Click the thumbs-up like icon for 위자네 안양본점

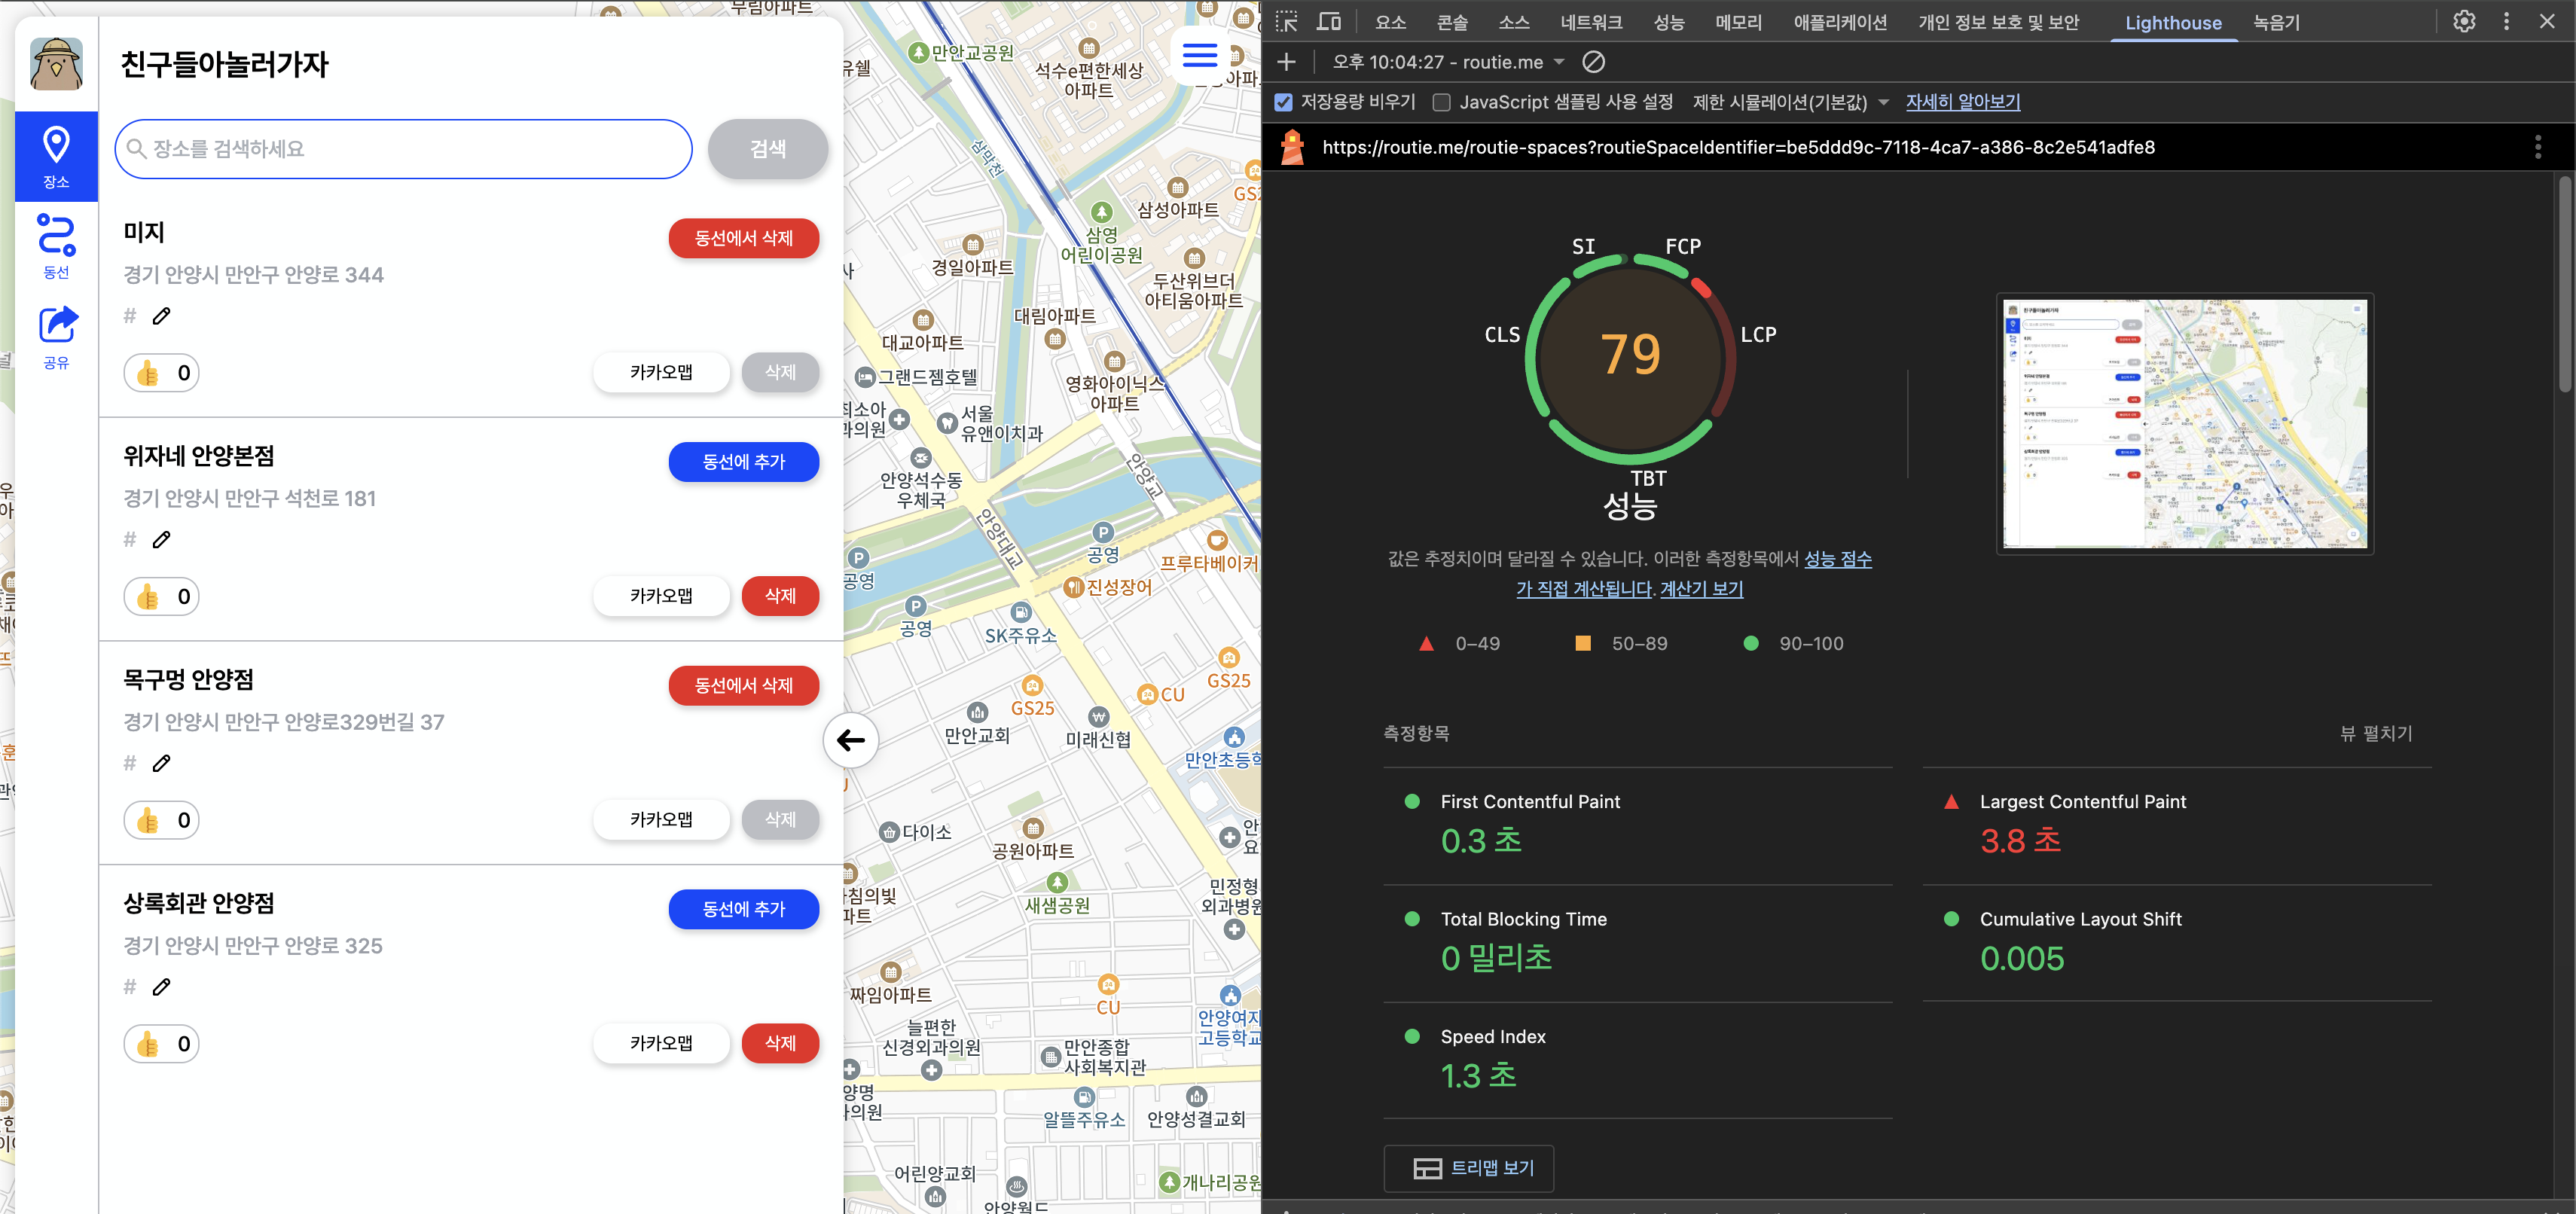pos(148,597)
